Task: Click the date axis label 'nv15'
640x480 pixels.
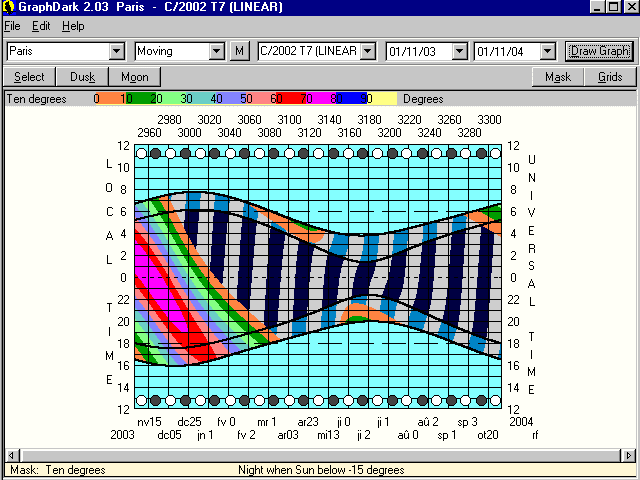Action: coord(149,422)
